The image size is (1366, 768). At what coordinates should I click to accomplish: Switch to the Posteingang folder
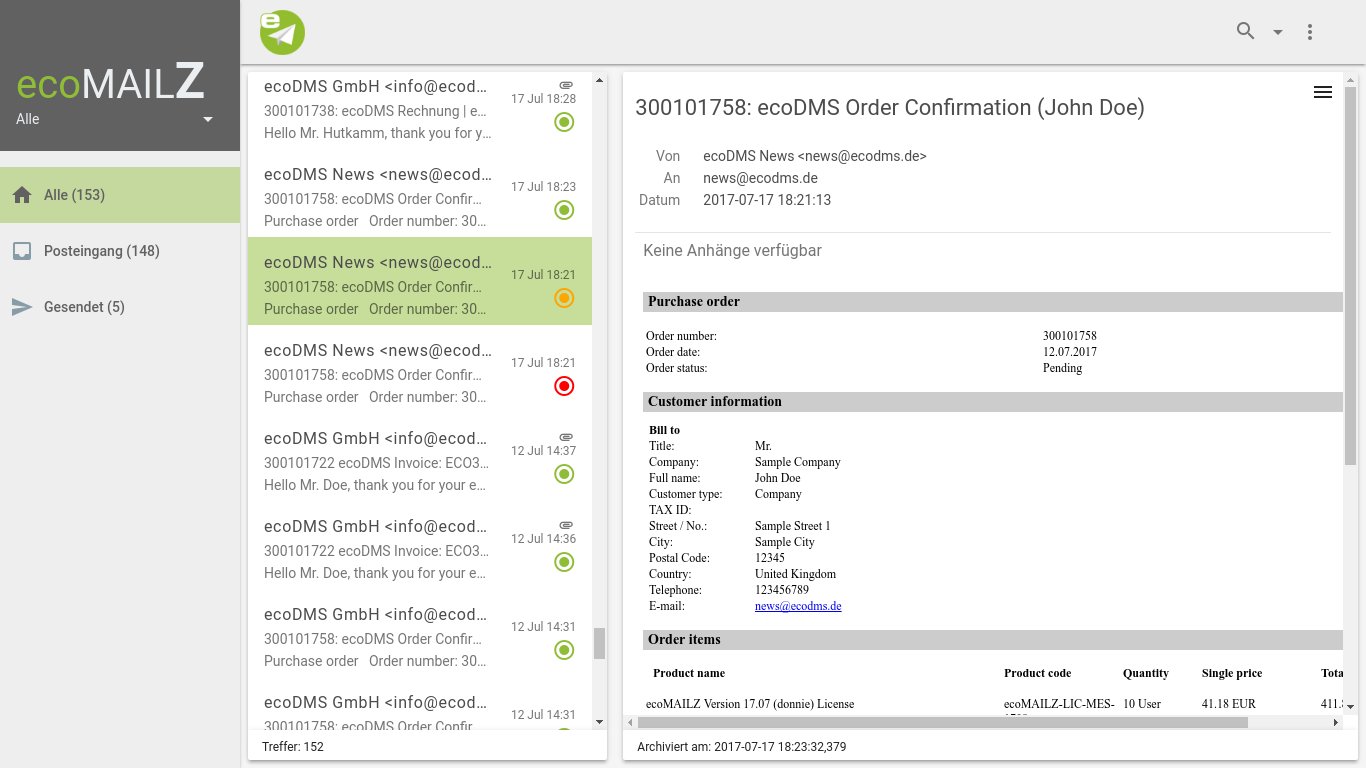coord(100,251)
